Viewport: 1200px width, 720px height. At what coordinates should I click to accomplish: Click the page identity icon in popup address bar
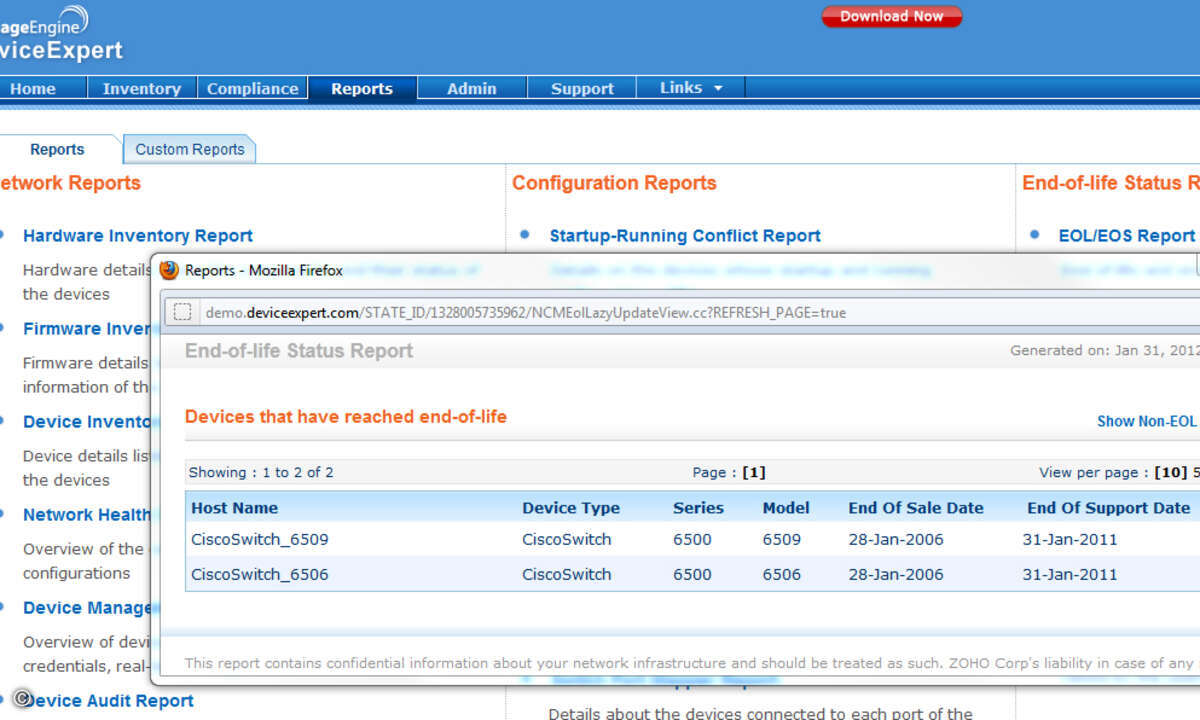coord(182,312)
